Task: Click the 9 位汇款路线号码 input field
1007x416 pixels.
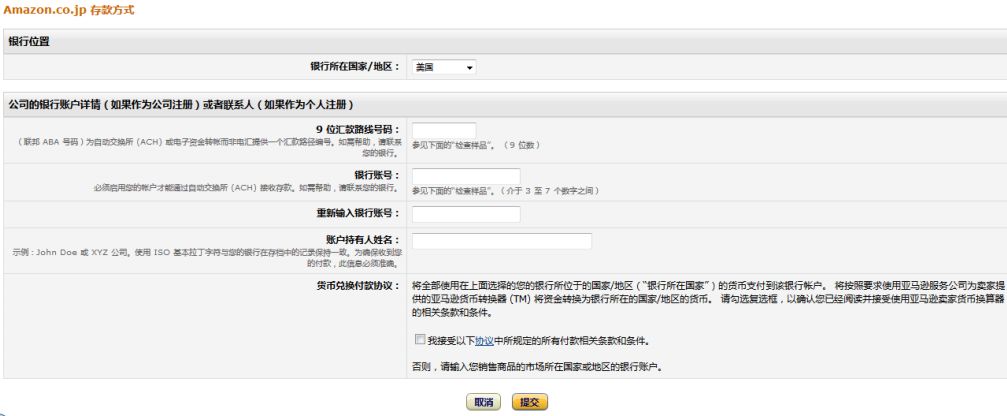Action: coord(443,131)
